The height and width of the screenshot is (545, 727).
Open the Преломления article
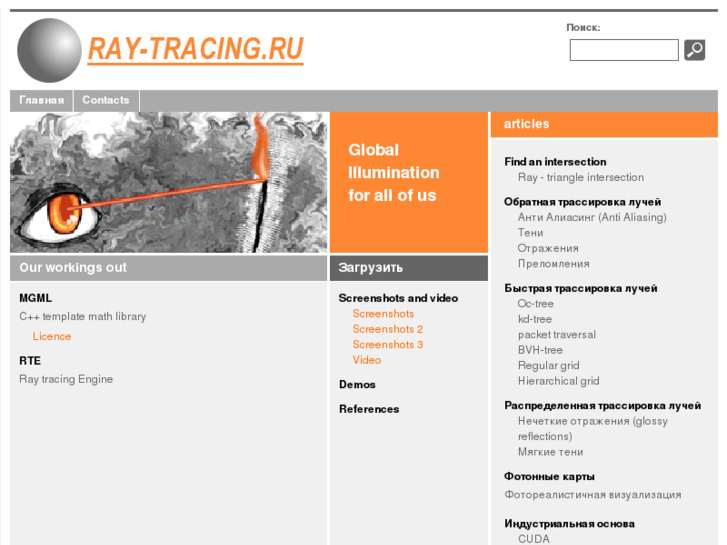point(554,263)
